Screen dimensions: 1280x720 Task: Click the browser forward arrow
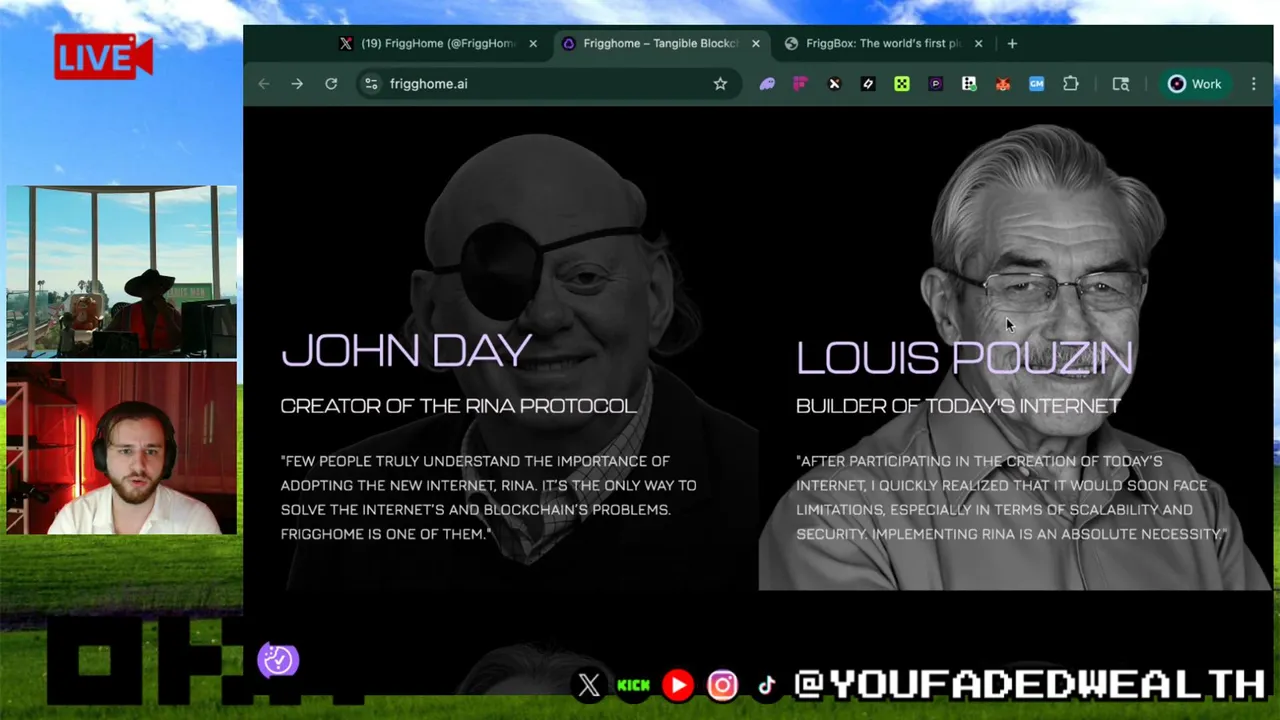click(297, 84)
